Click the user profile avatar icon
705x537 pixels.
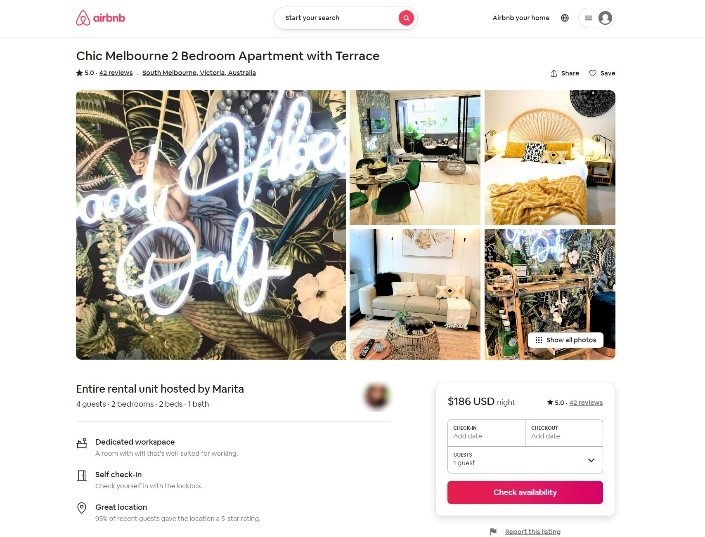pos(605,18)
